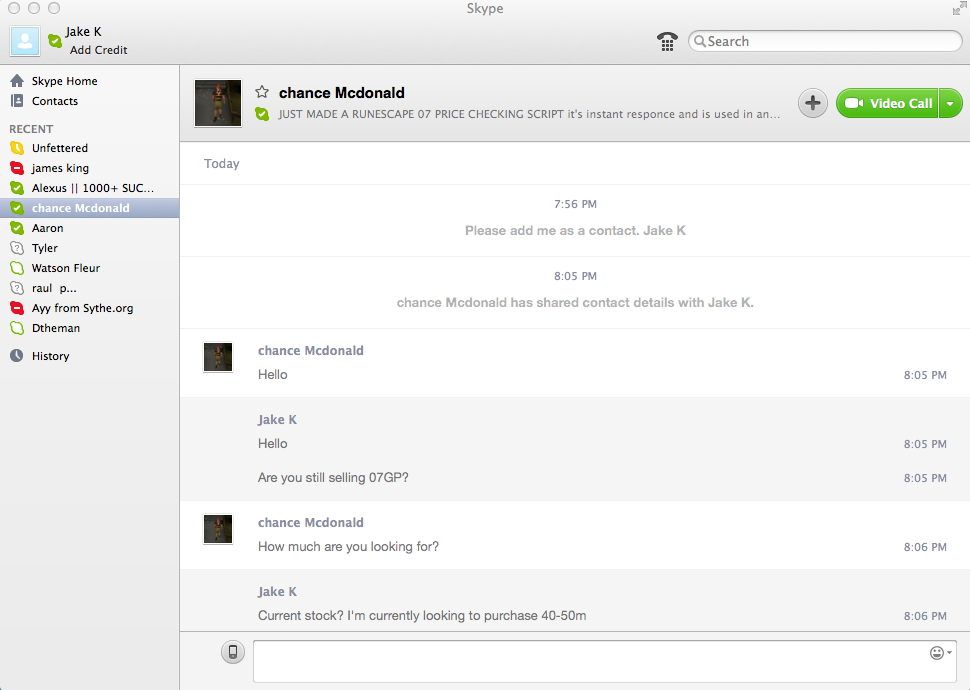Open the Alexus || 1000+ SUC... chat

[90, 188]
